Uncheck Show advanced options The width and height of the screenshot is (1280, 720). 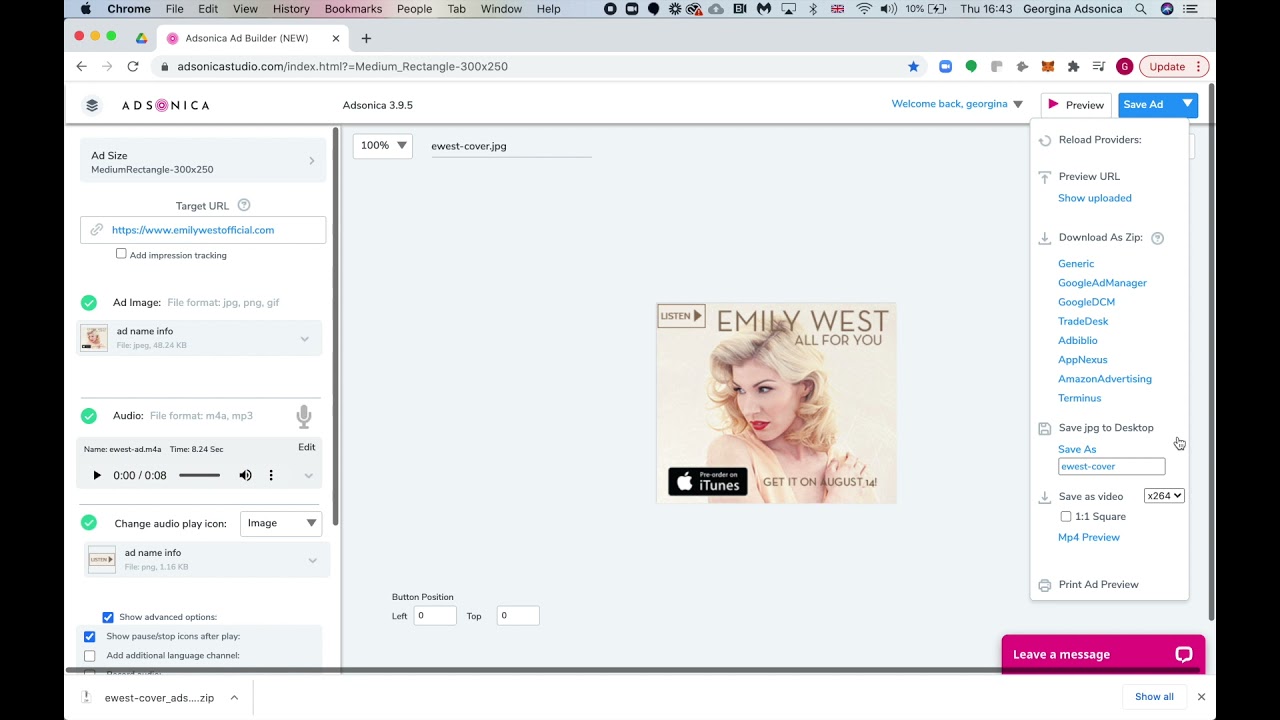click(x=108, y=617)
